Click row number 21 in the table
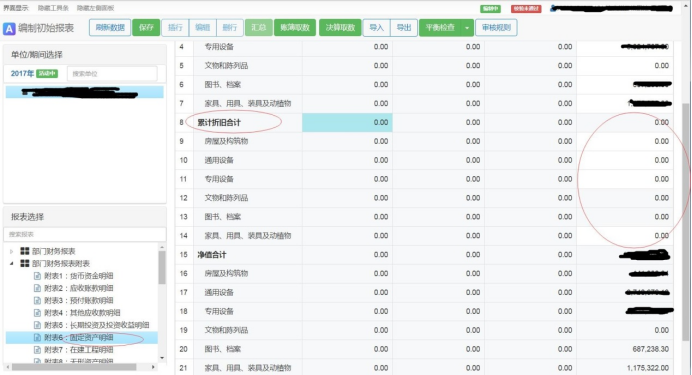The width and height of the screenshot is (692, 375). pos(184,368)
